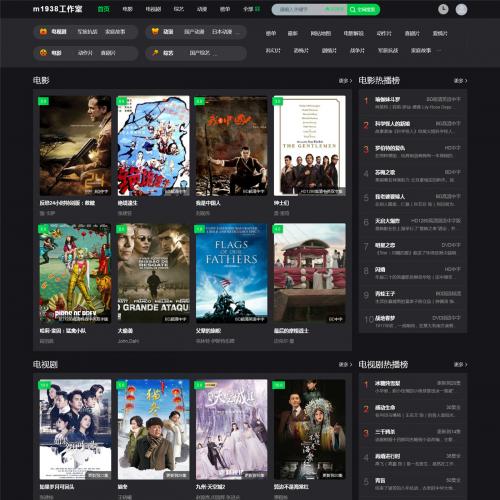Image resolution: width=500 pixels, height=500 pixels.
Task: Expand the ellipsis in the anime category pill
Action: [x=237, y=33]
